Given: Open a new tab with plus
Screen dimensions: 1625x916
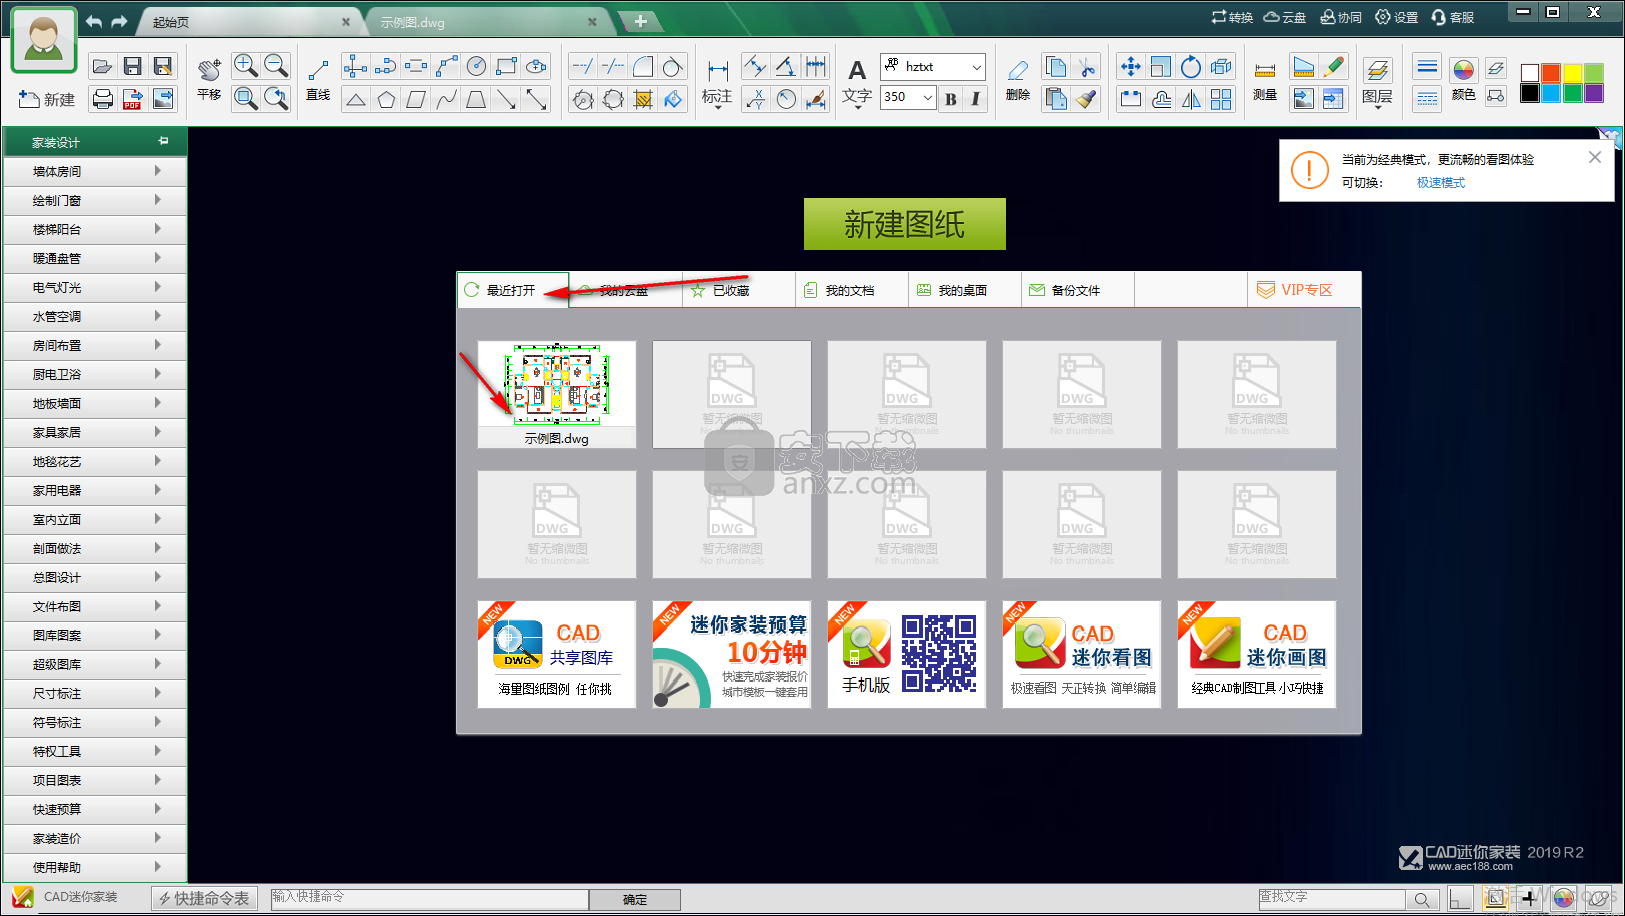Looking at the screenshot, I should tap(640, 21).
